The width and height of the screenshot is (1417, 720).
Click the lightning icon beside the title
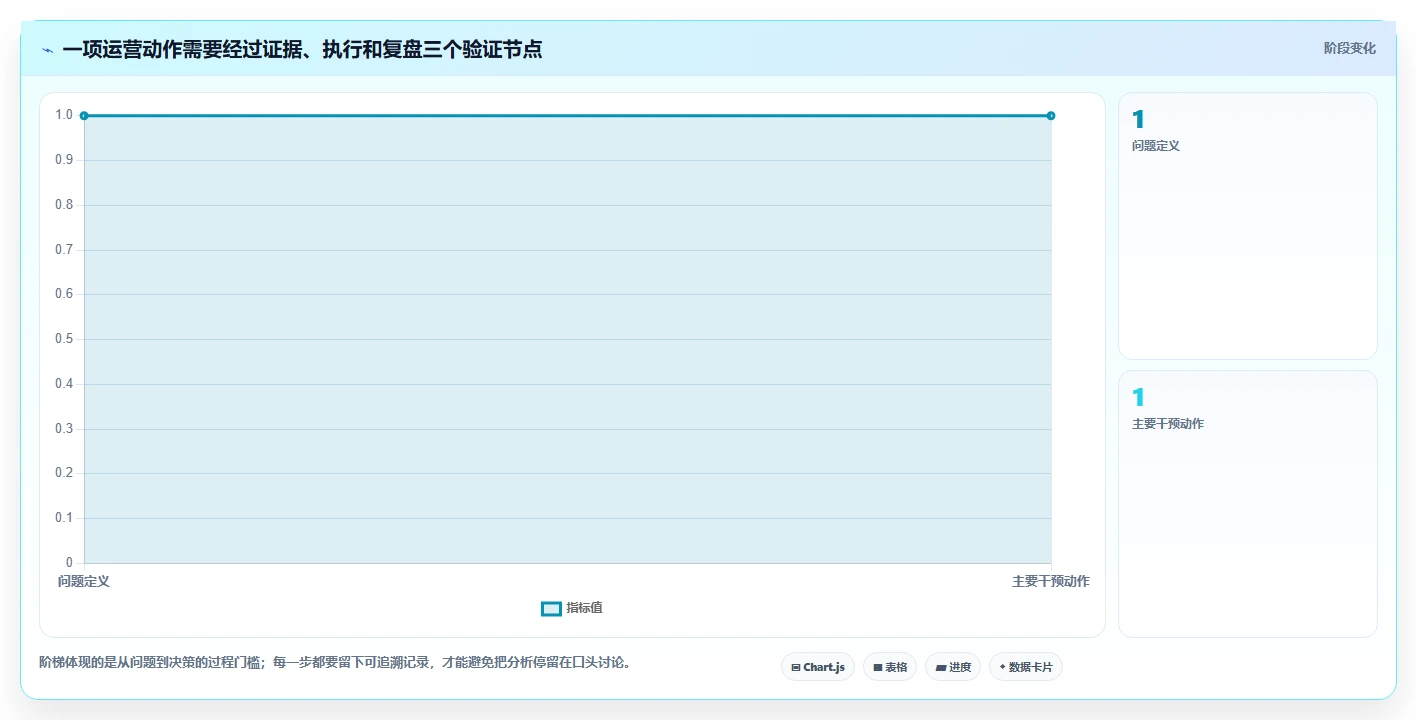[48, 50]
